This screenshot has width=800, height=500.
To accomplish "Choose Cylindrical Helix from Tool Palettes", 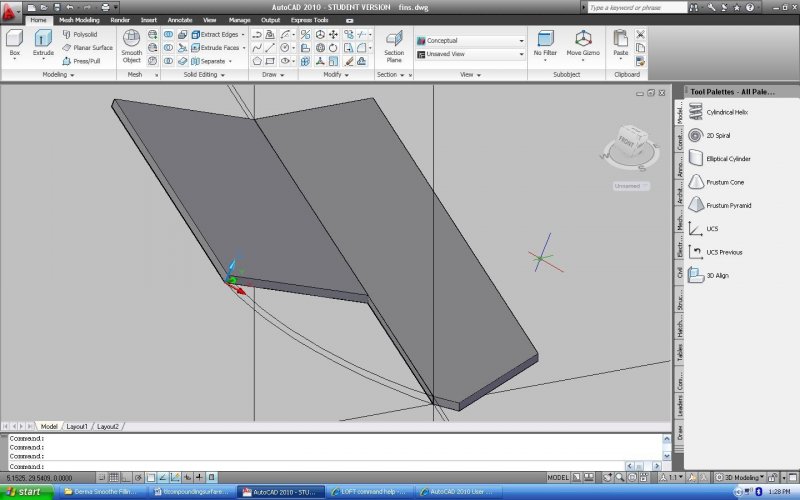I will [x=727, y=112].
